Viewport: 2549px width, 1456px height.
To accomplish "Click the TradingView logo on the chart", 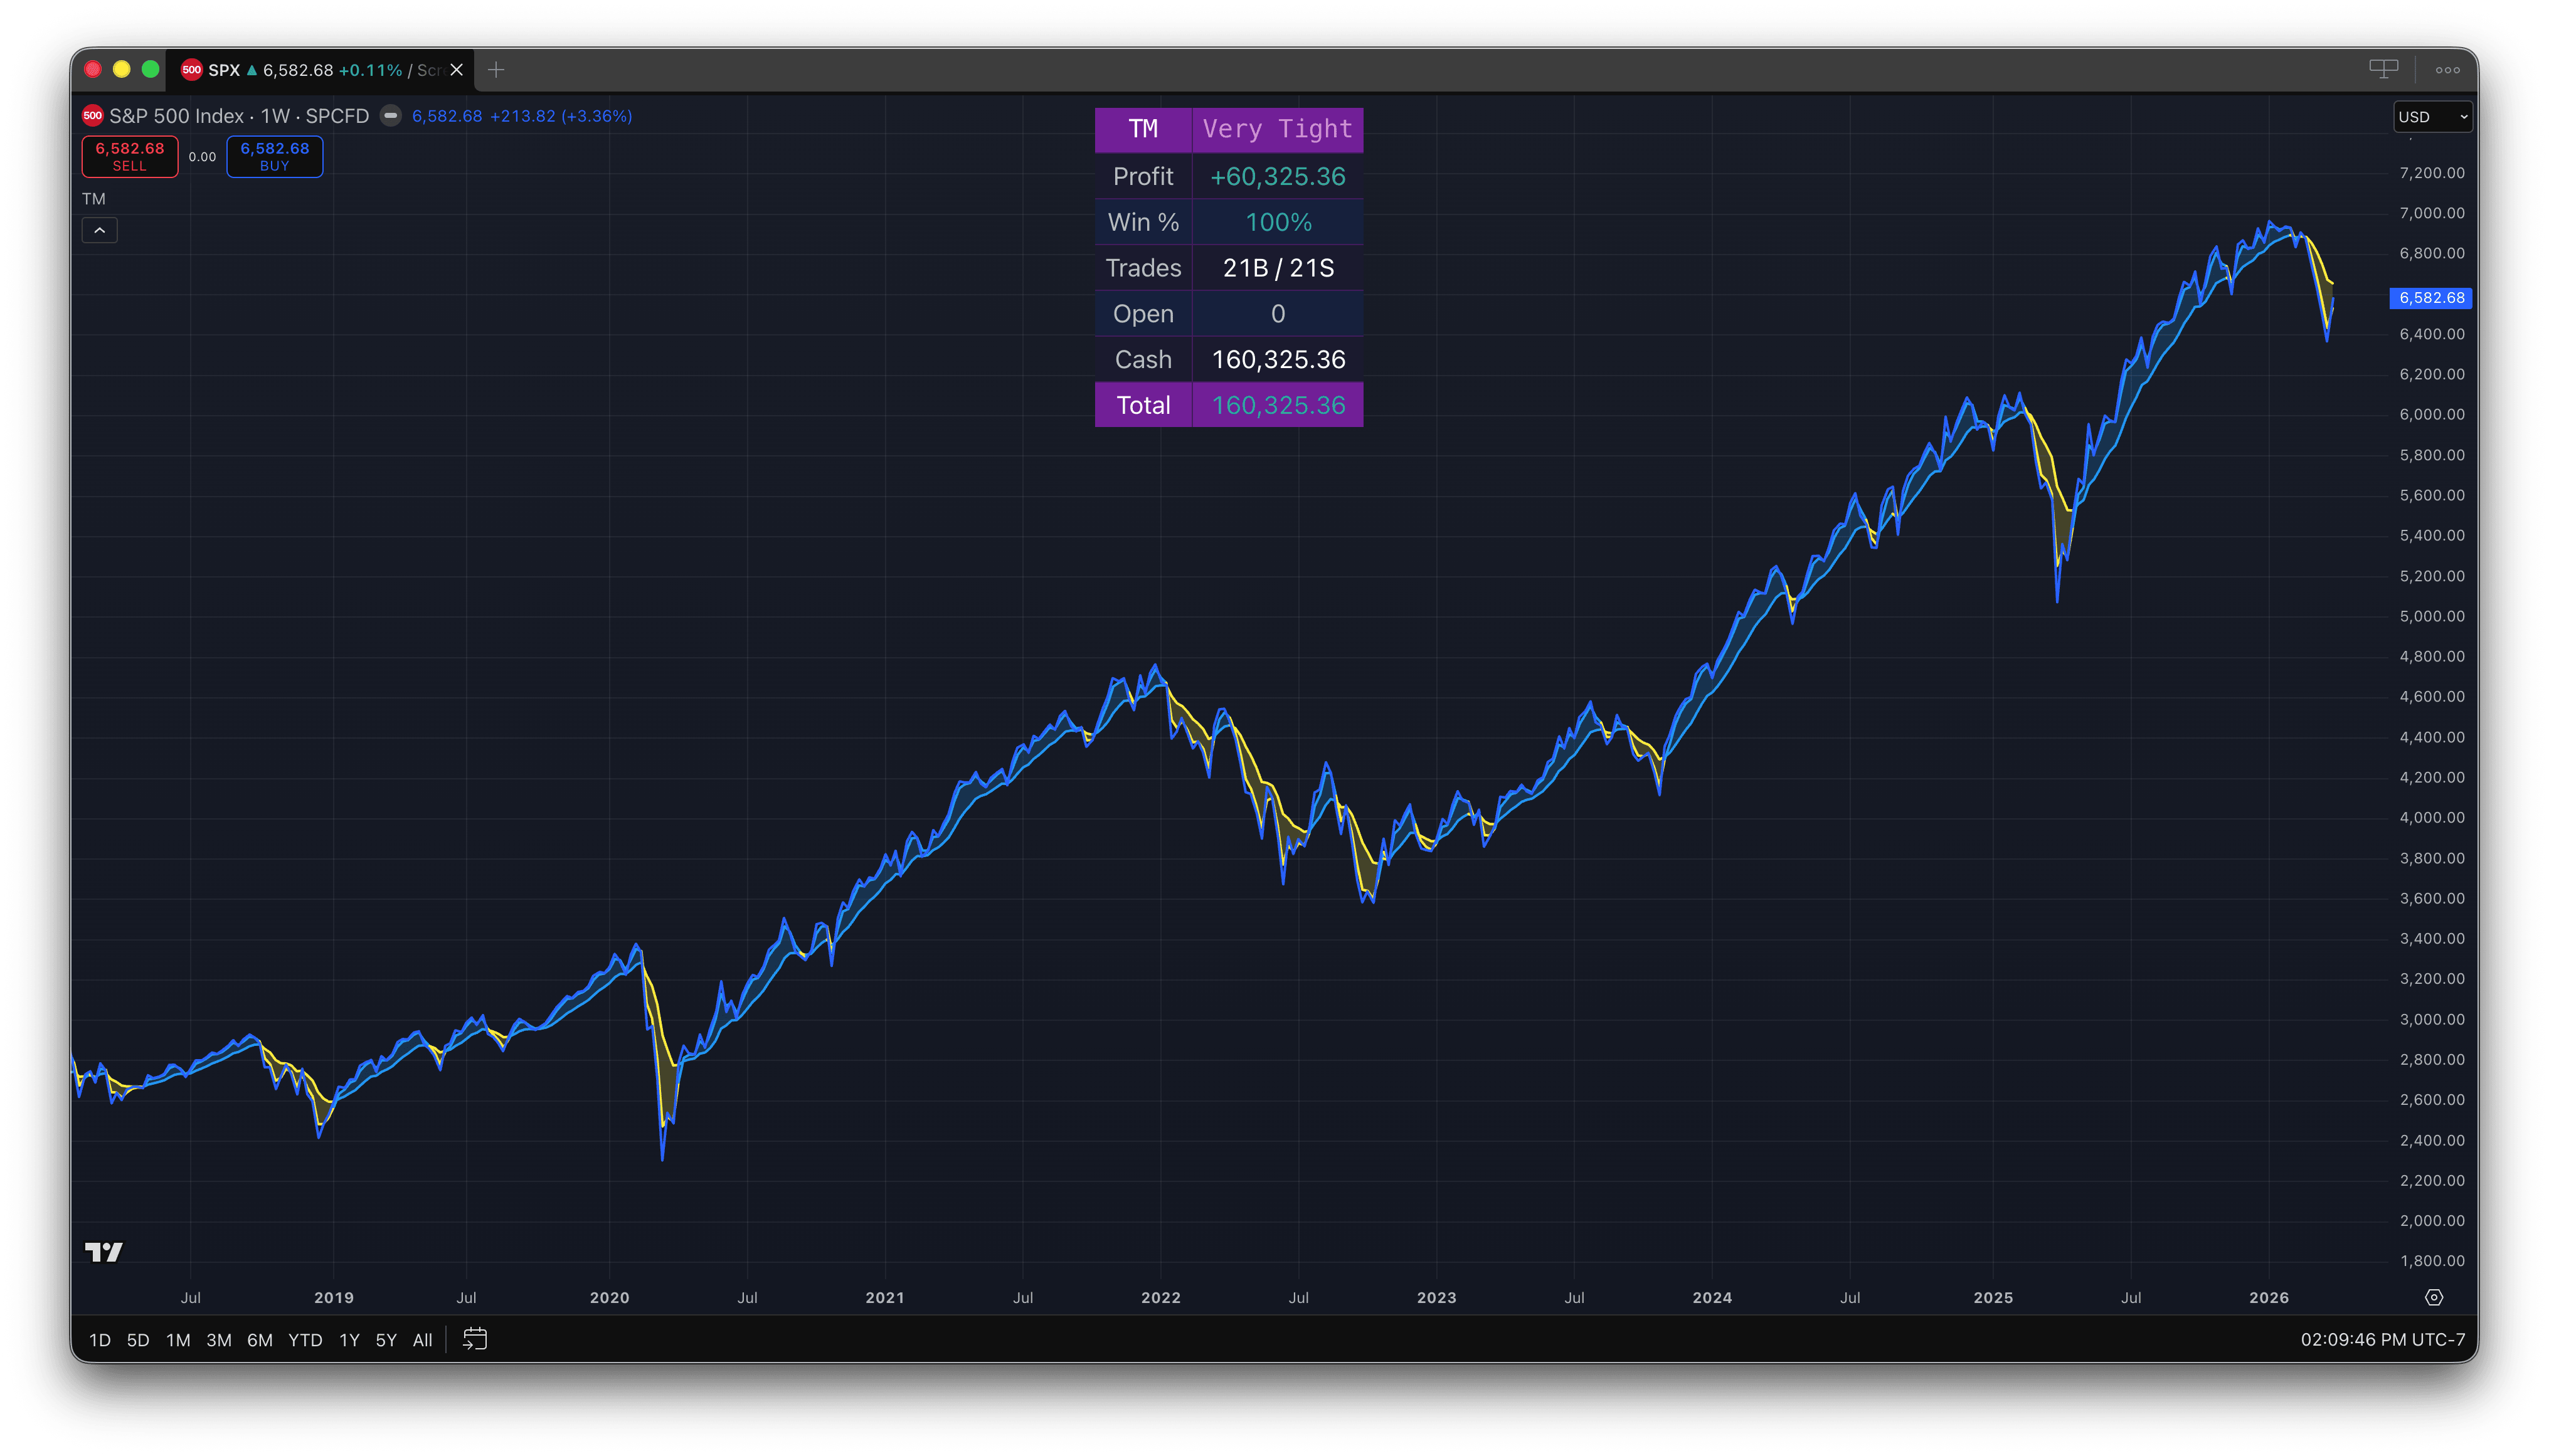I will (103, 1252).
